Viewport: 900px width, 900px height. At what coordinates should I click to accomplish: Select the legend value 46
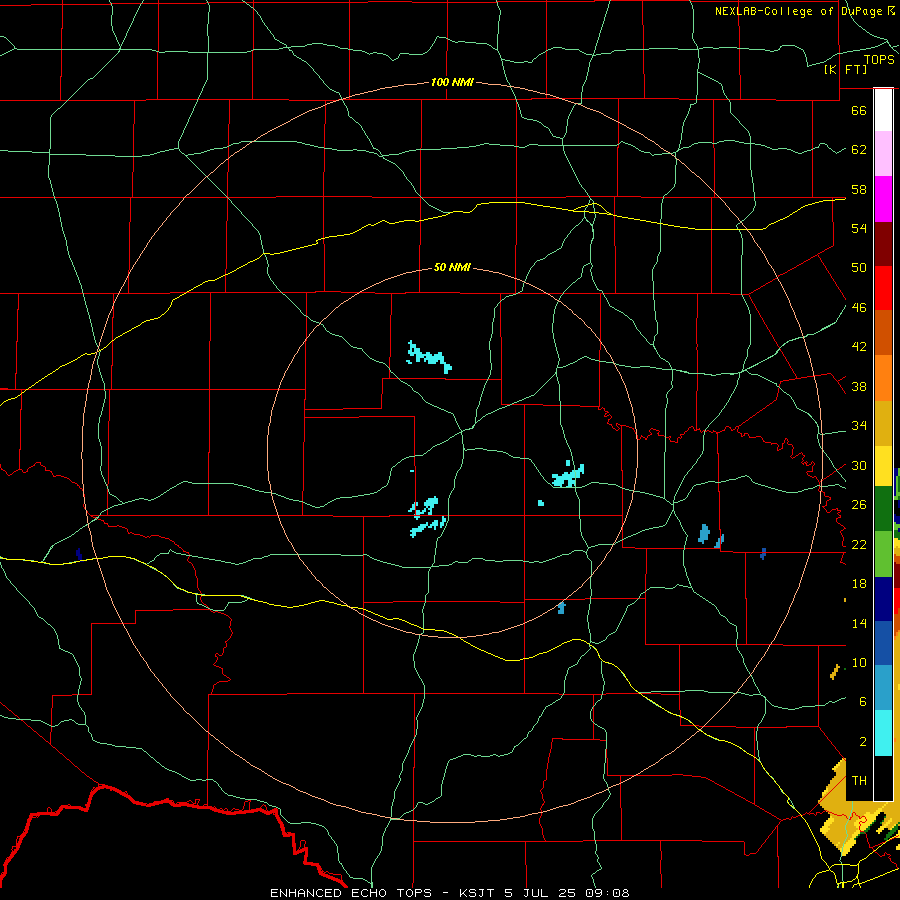(x=859, y=308)
